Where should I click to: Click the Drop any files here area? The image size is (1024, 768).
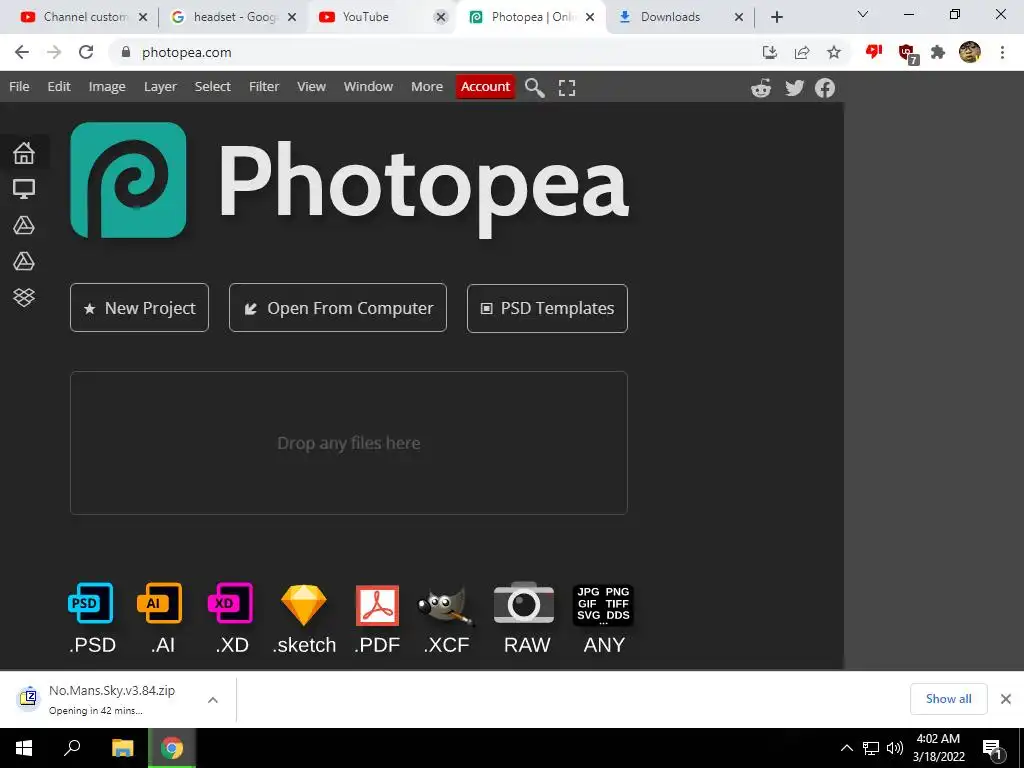[349, 443]
